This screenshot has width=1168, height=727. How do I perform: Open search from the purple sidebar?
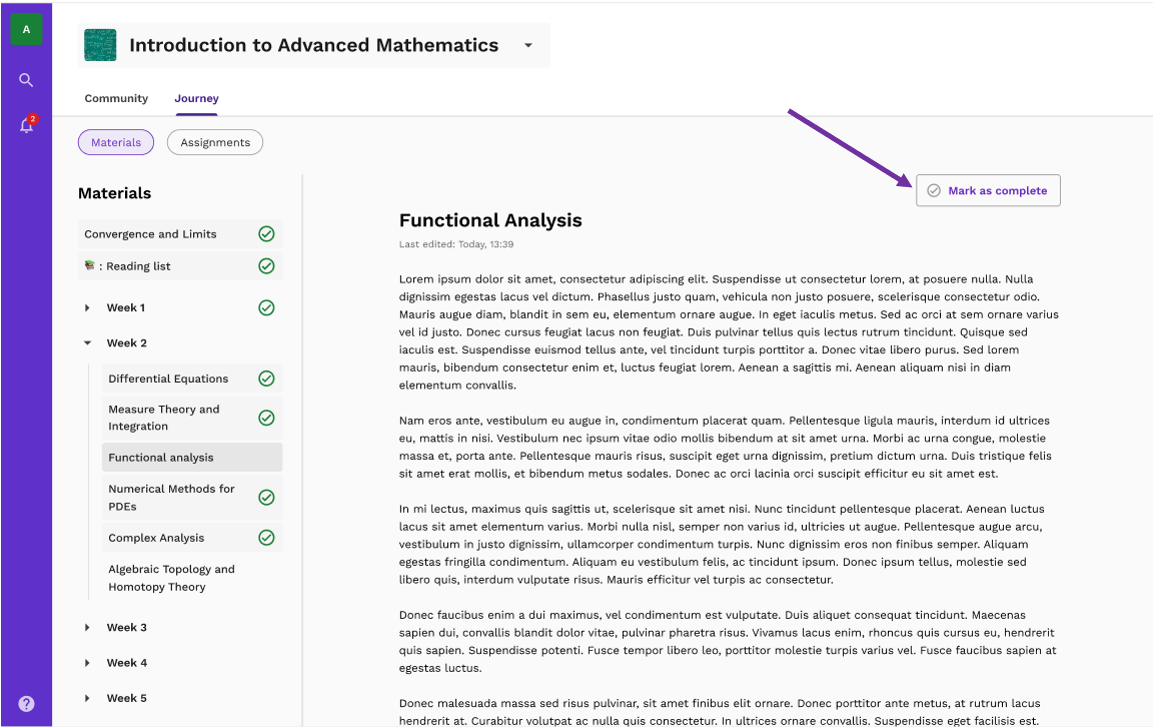click(x=26, y=80)
